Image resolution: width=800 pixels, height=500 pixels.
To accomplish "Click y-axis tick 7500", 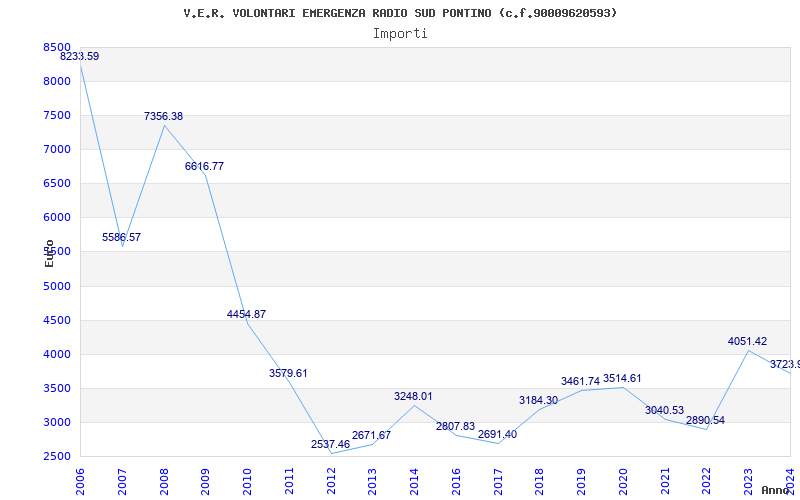I will 57,115.
